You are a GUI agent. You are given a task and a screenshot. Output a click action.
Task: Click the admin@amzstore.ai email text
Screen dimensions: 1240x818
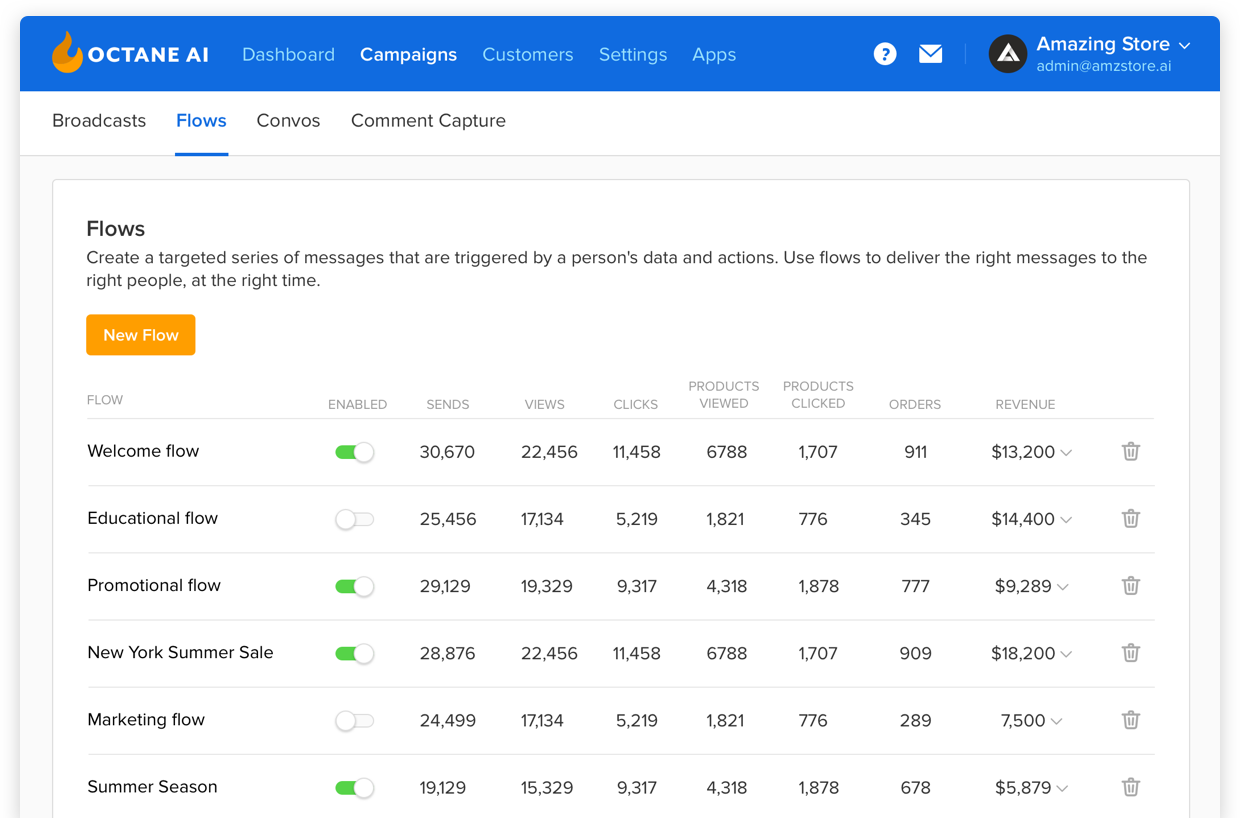[x=1104, y=66]
